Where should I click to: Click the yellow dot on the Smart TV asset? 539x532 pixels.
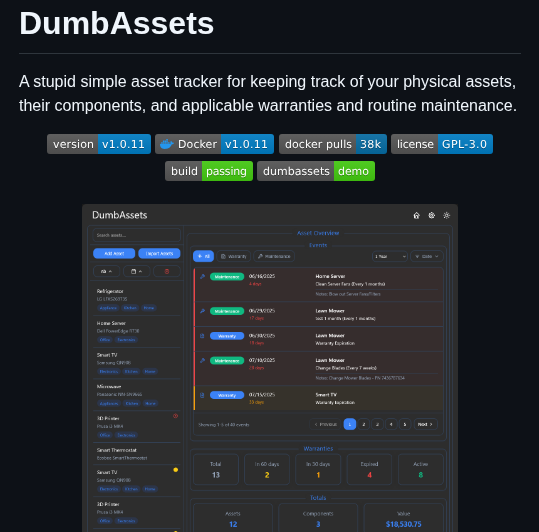(175, 470)
